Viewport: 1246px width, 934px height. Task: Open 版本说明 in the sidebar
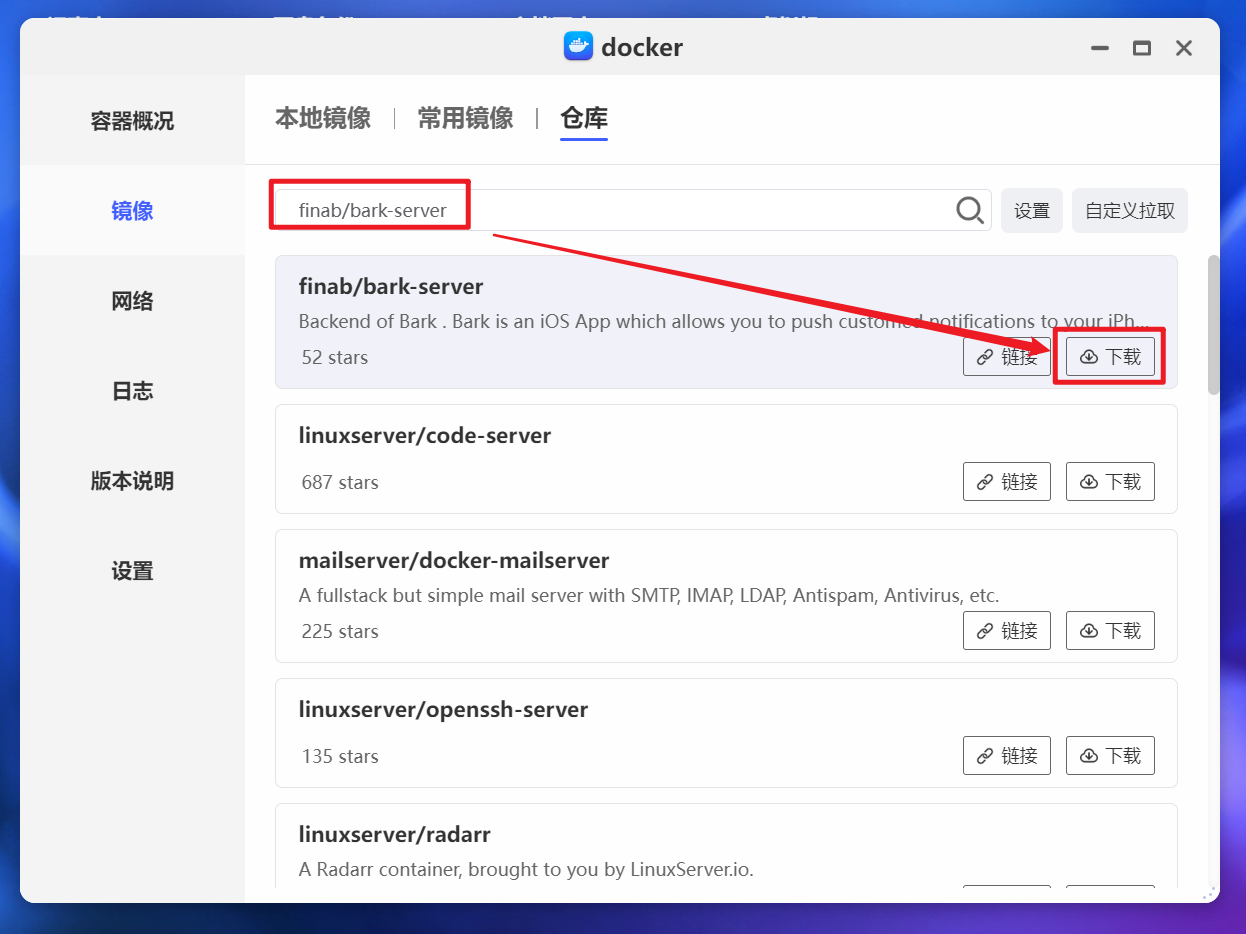coord(132,481)
